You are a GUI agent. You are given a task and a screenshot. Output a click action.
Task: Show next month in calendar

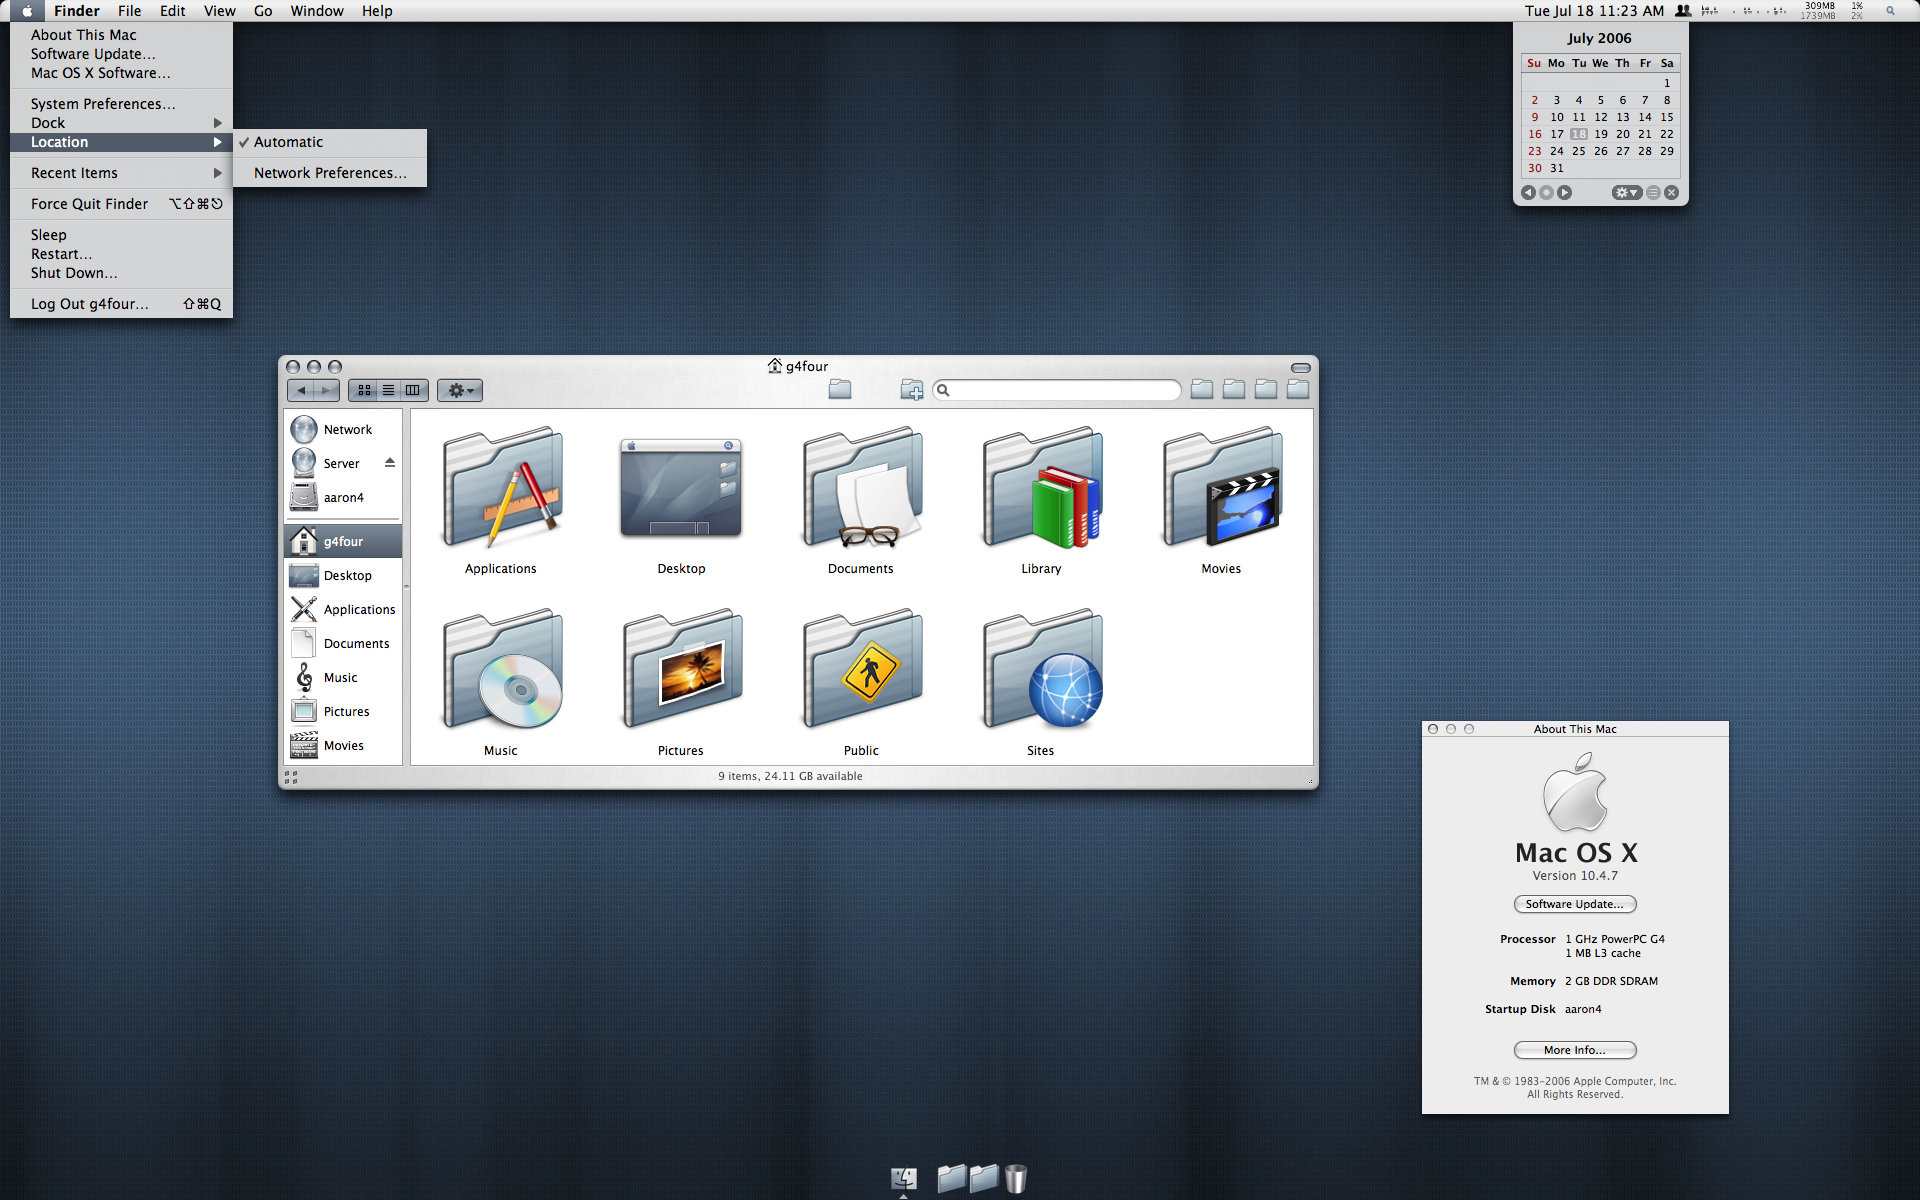tap(1564, 193)
